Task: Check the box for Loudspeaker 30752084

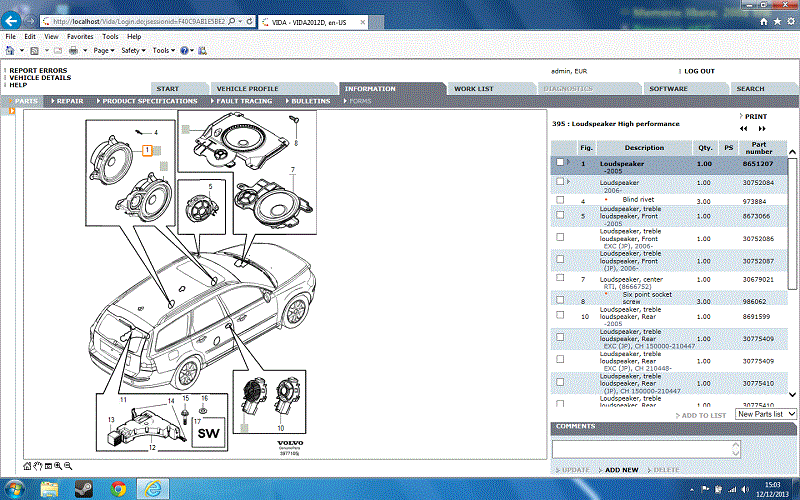Action: tap(560, 181)
